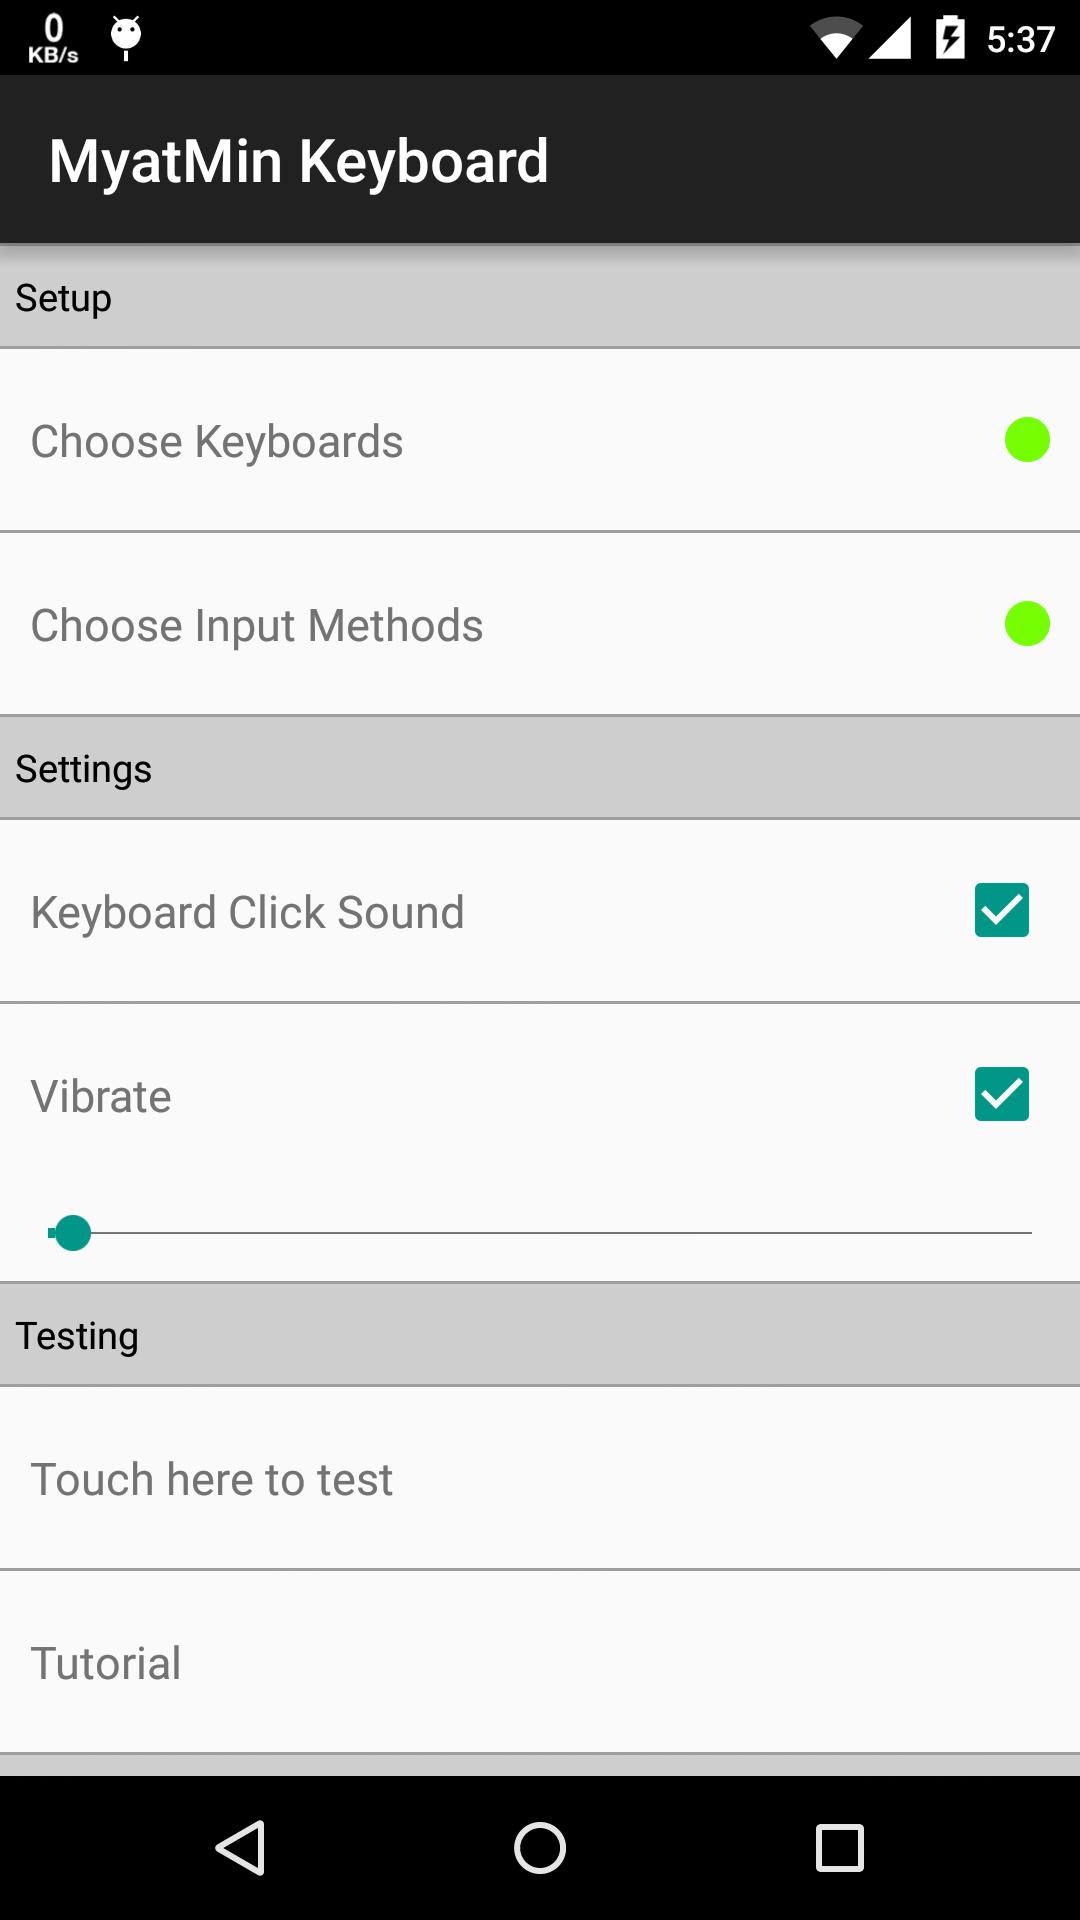The width and height of the screenshot is (1080, 1920).
Task: Tap the network speed KB/s indicator
Action: click(53, 39)
